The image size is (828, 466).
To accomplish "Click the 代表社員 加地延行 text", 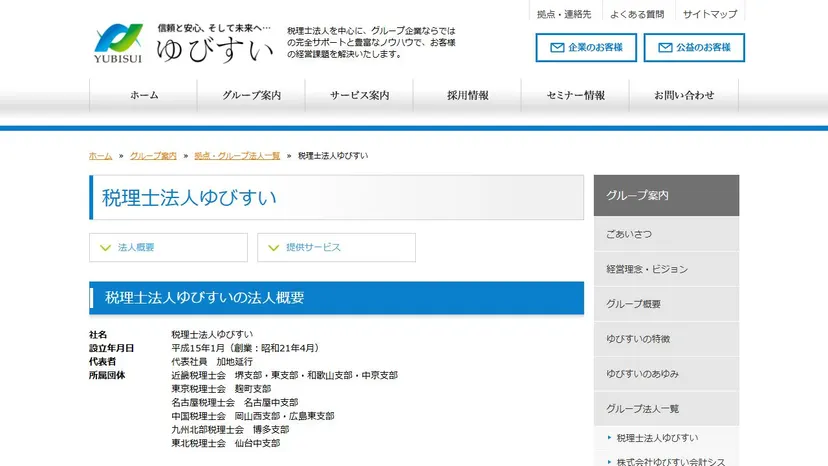I will 212,362.
